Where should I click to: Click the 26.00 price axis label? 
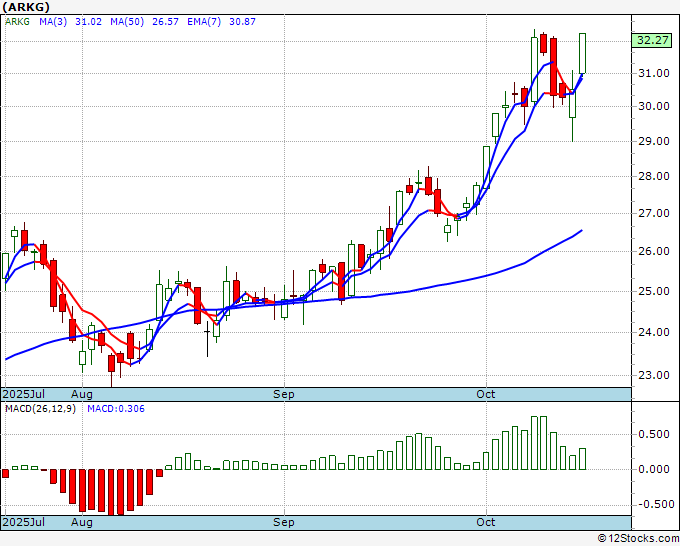pyautogui.click(x=654, y=251)
